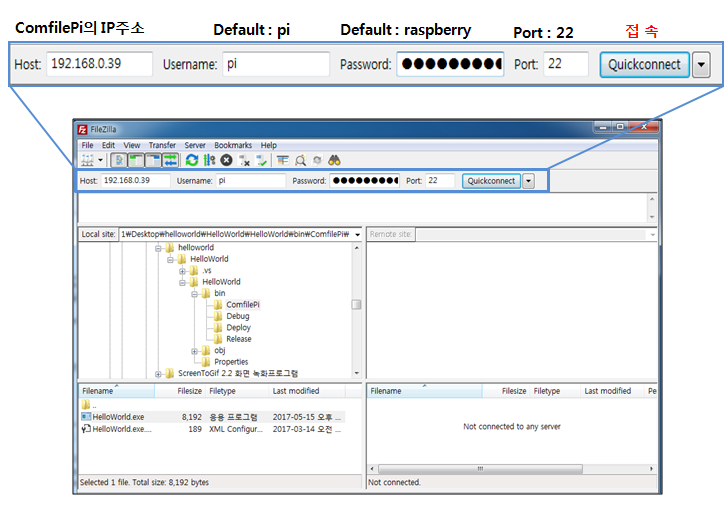Click the disconnect from server icon
The height and width of the screenshot is (521, 725).
tap(244, 160)
